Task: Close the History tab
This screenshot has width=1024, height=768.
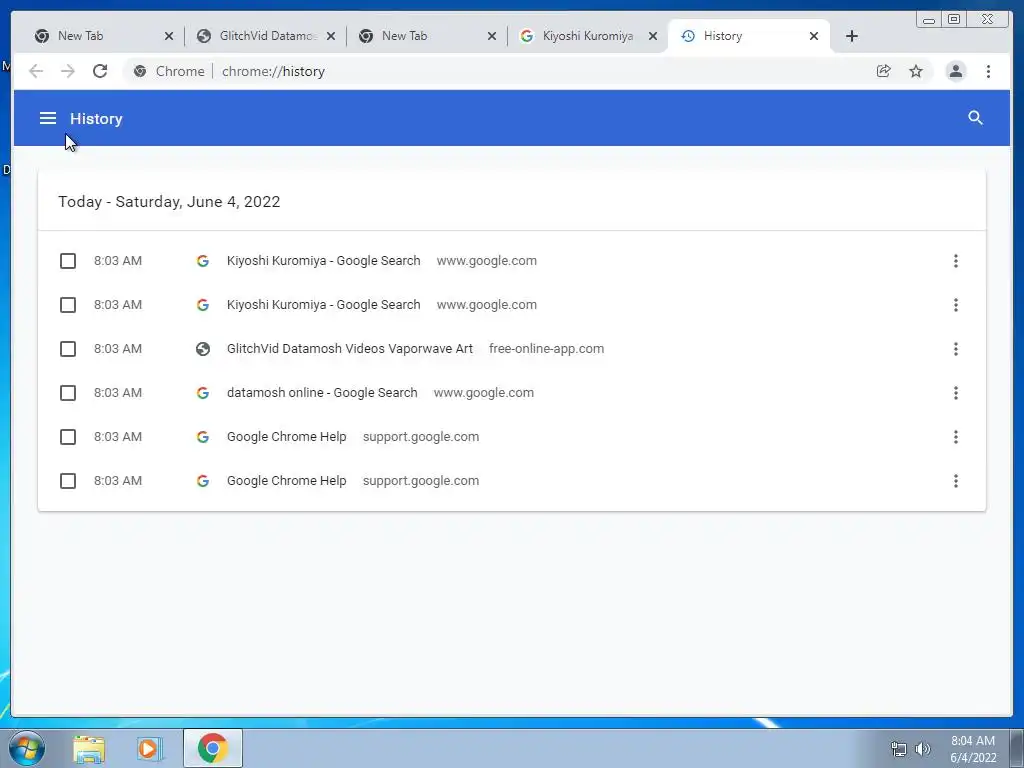Action: (814, 36)
